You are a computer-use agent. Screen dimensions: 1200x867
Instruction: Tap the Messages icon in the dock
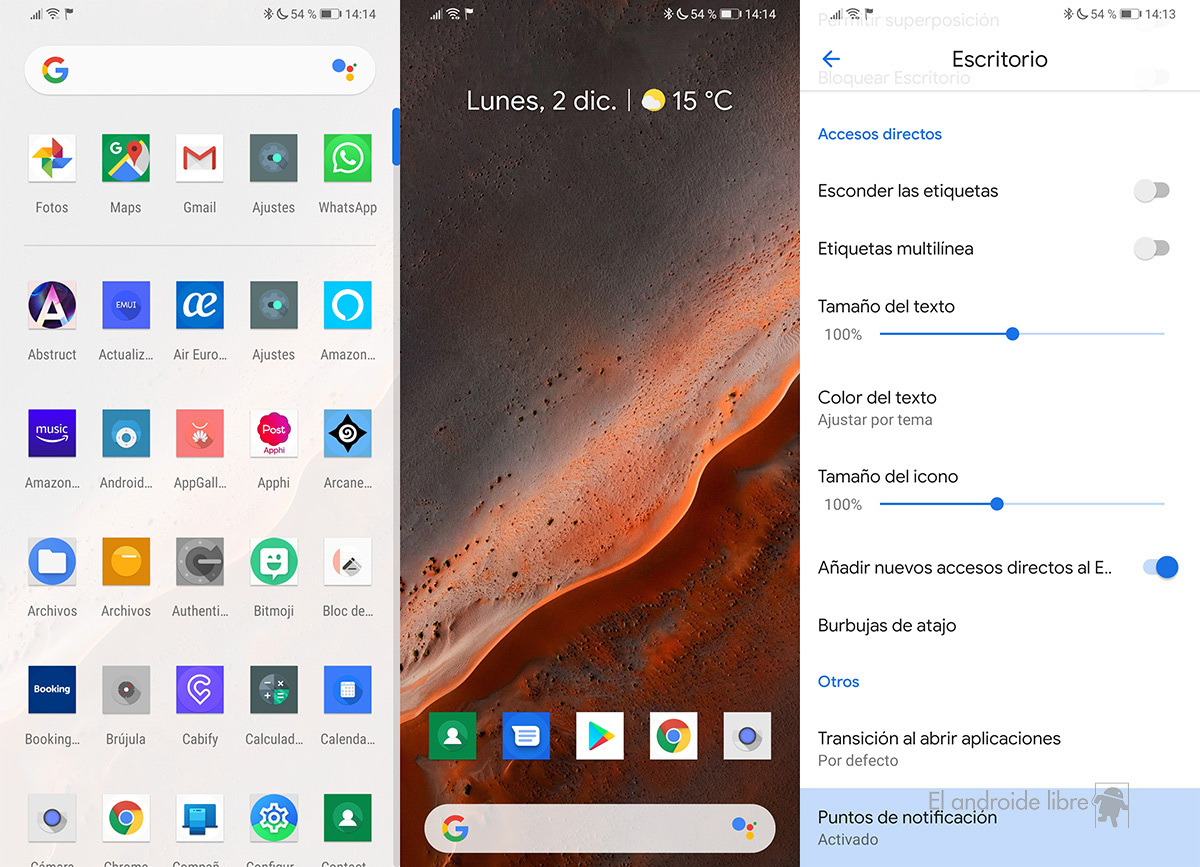526,736
